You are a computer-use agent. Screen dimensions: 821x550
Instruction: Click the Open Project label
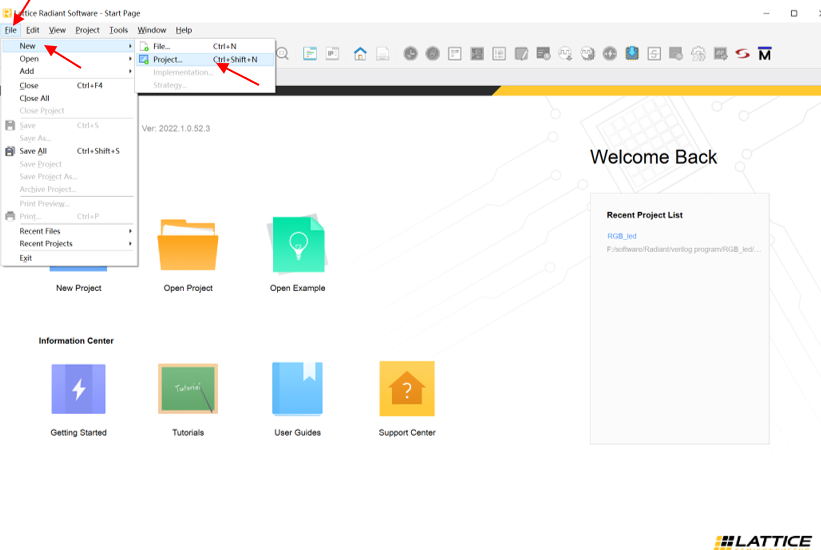188,288
